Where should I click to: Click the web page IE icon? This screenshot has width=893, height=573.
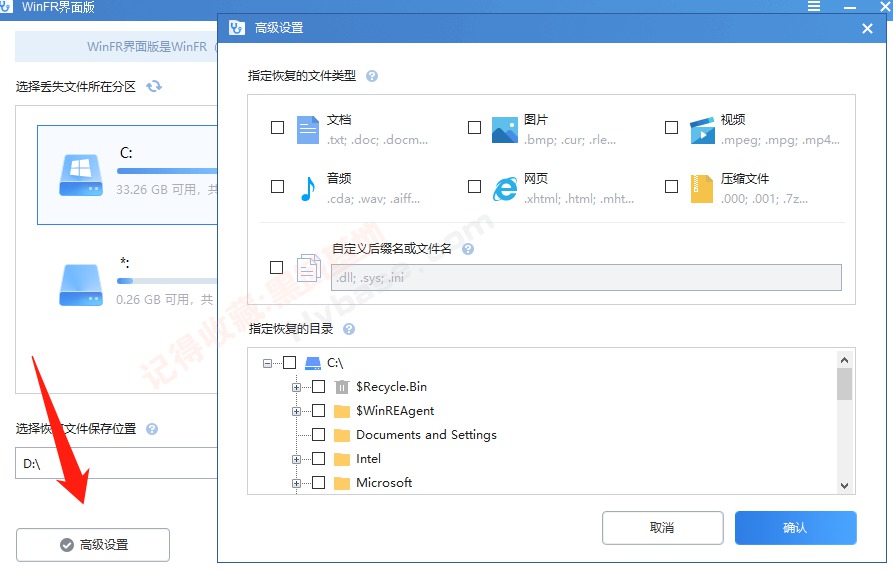pyautogui.click(x=505, y=189)
